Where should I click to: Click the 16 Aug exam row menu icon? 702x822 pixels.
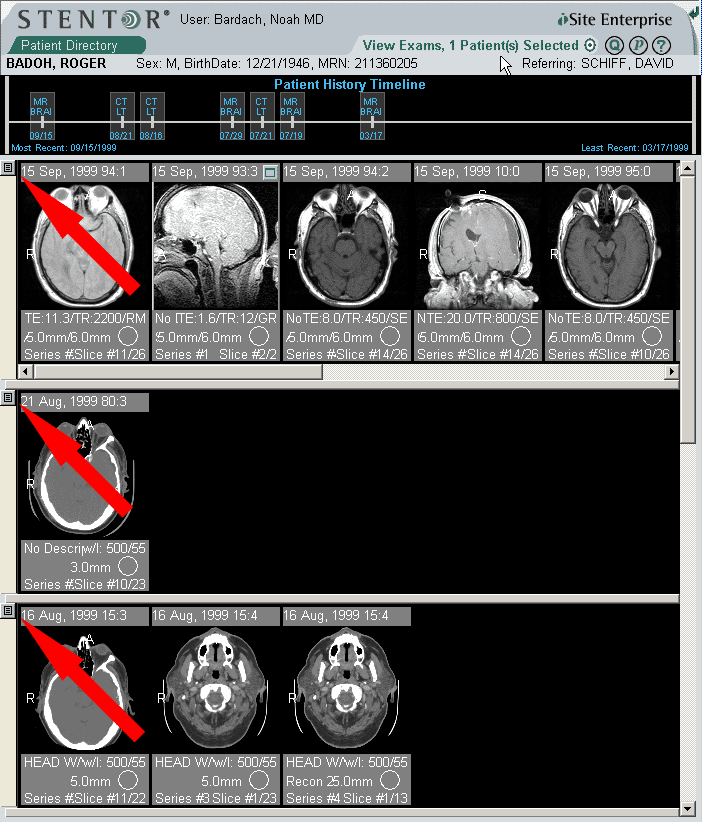coord(8,610)
